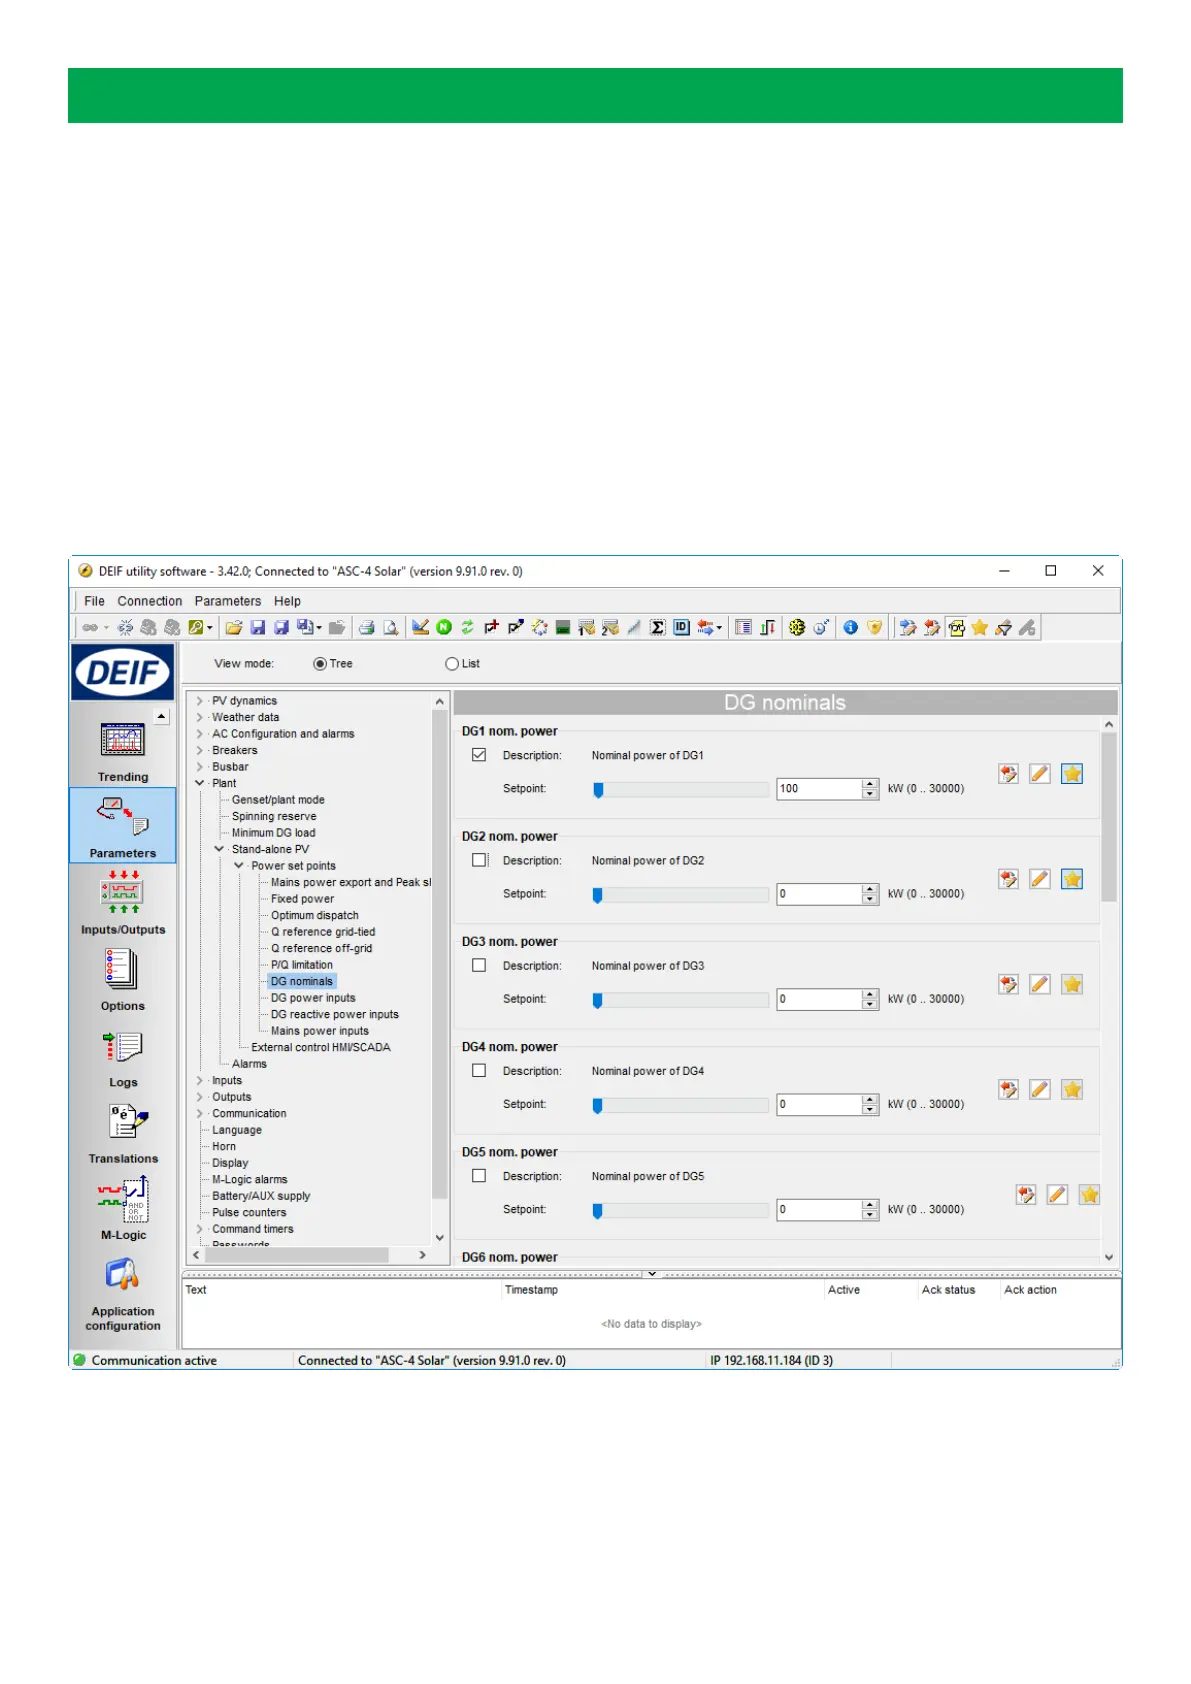Increase DG2 setpoint with the up stepper
The image size is (1191, 1684).
pyautogui.click(x=870, y=889)
